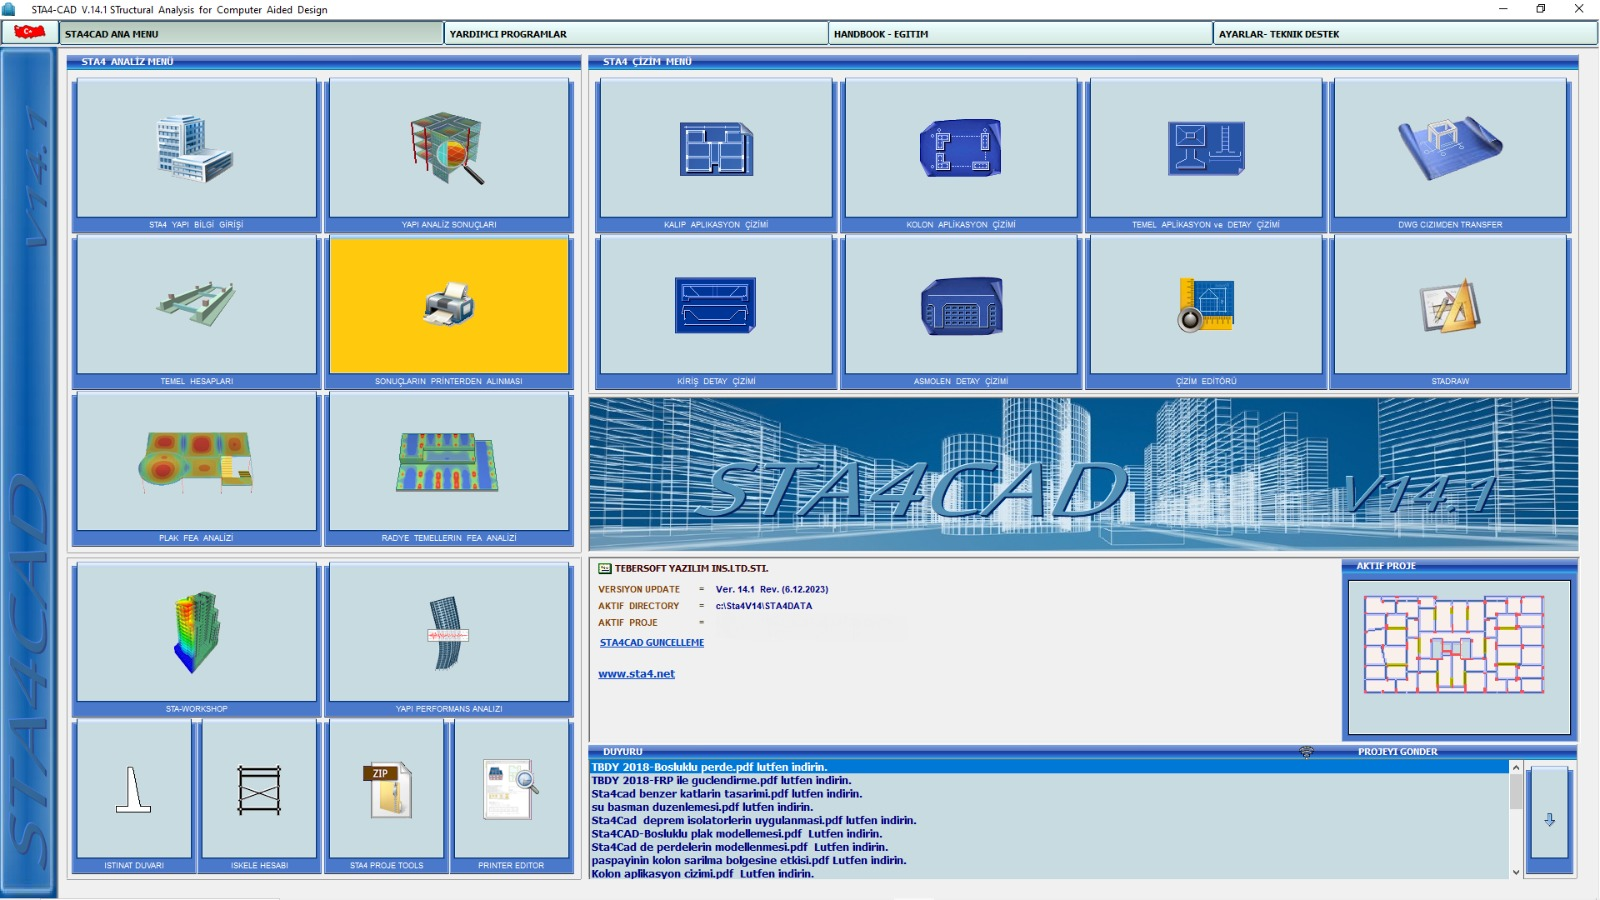Screen dimensions: 1600x900
Task: Open STA-Workshop 3D building icon
Action: [x=196, y=632]
